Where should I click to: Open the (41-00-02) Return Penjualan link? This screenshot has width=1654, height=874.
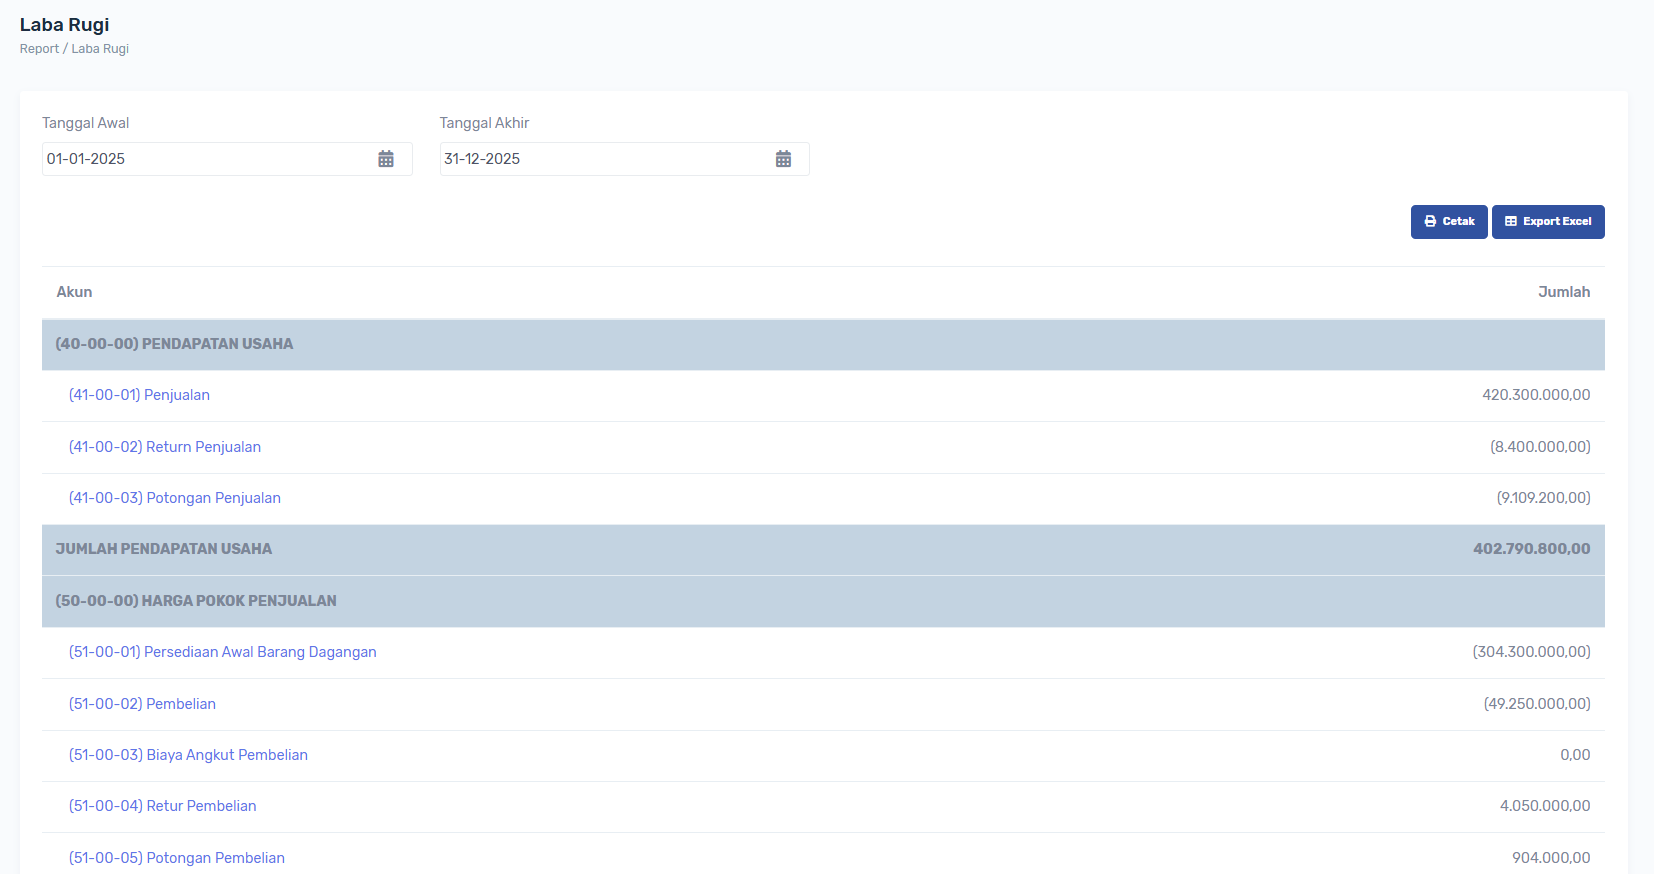[164, 447]
